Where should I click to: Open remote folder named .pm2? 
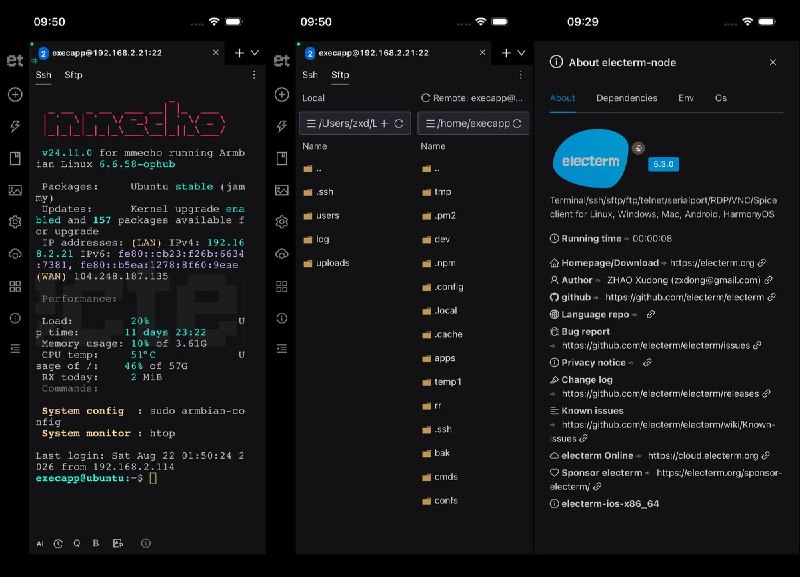(x=439, y=215)
